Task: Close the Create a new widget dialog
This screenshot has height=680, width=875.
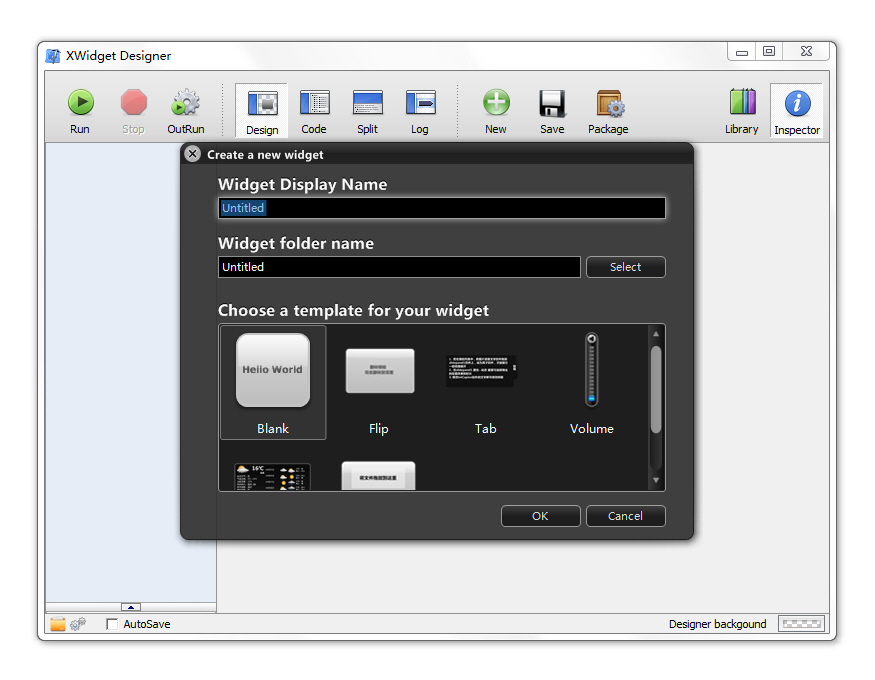Action: [x=193, y=154]
